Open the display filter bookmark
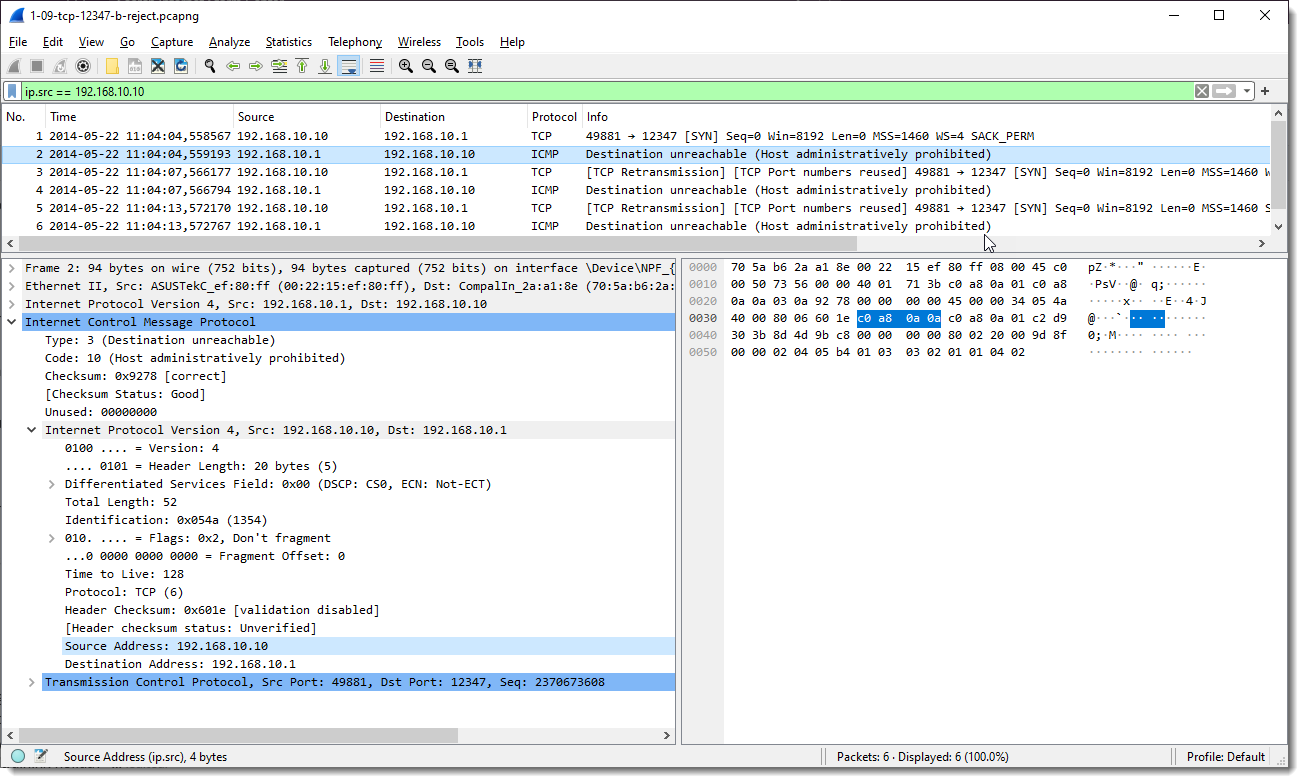This screenshot has width=1304, height=783. (x=13, y=91)
